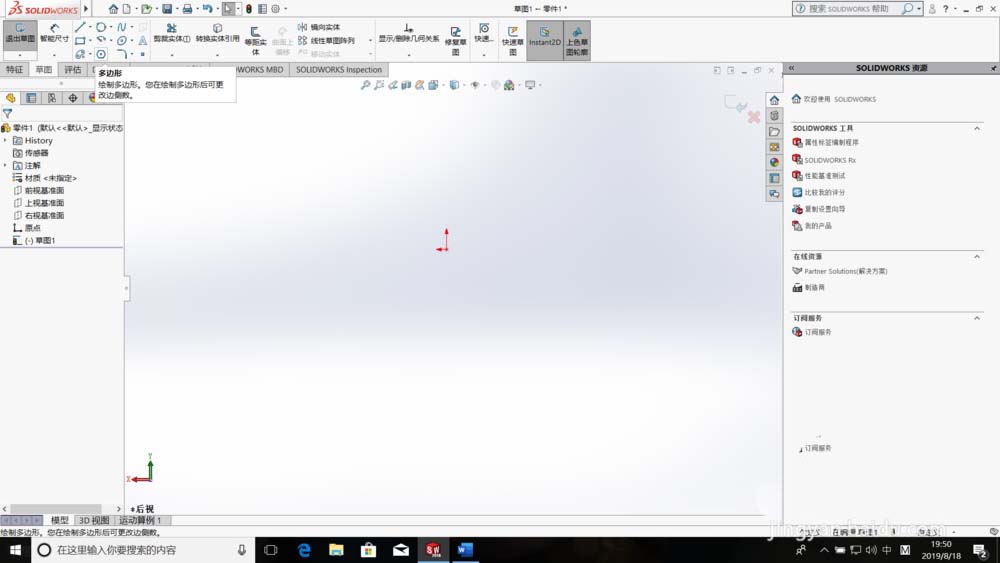Image resolution: width=1000 pixels, height=563 pixels.
Task: Open the Undo dropdown arrow
Action: point(217,9)
